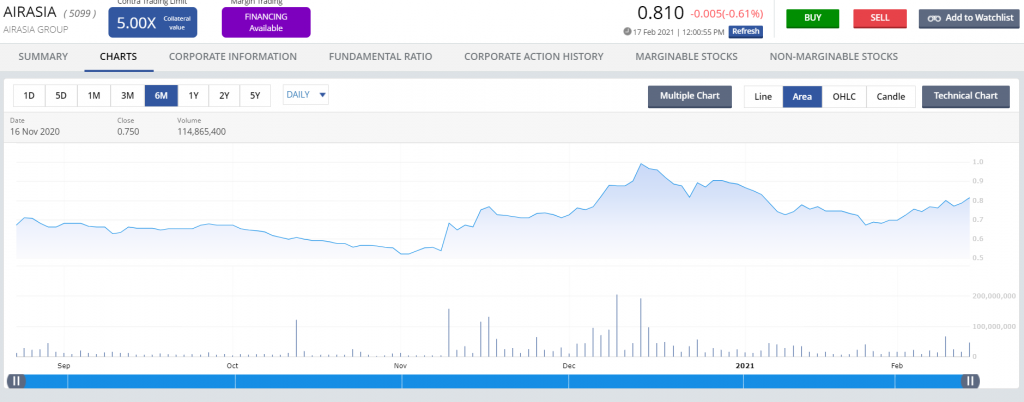
Task: Open the FUNDAMENTAL RATIO tab
Action: click(381, 57)
